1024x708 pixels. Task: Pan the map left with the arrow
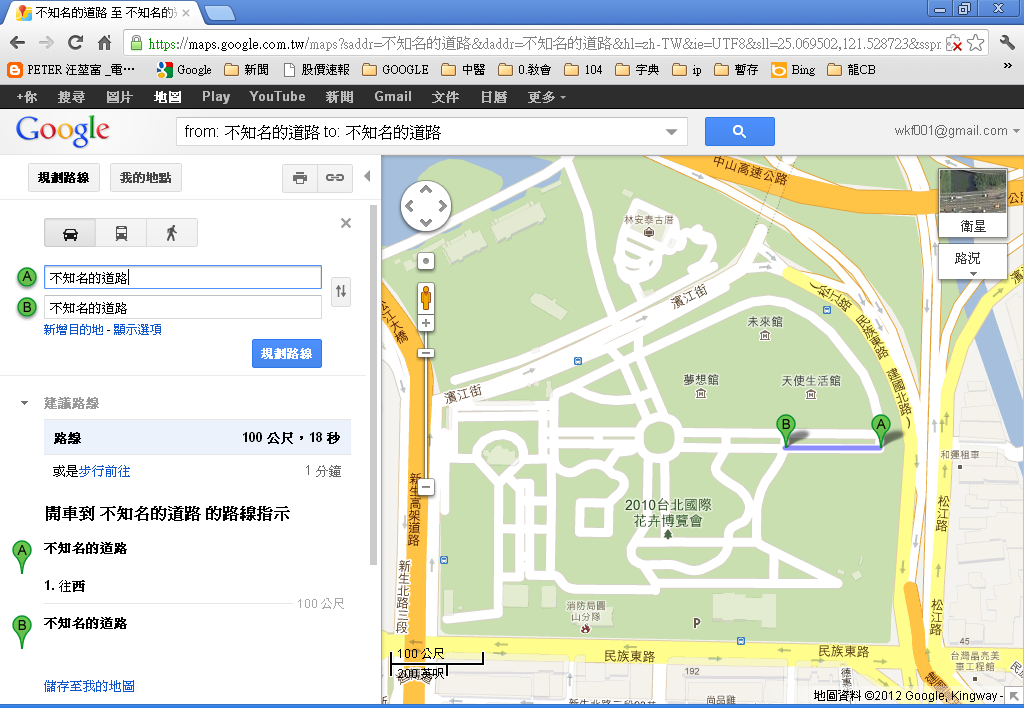pyautogui.click(x=409, y=206)
